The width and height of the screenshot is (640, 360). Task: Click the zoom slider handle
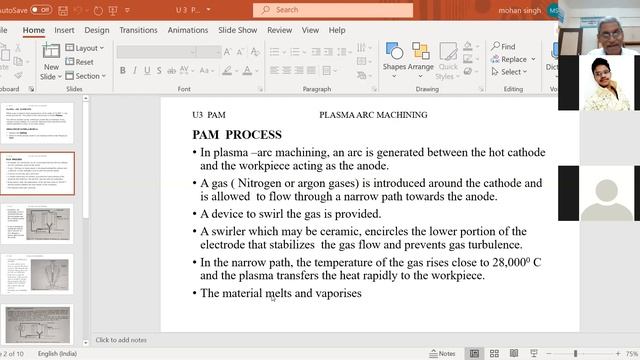point(576,353)
